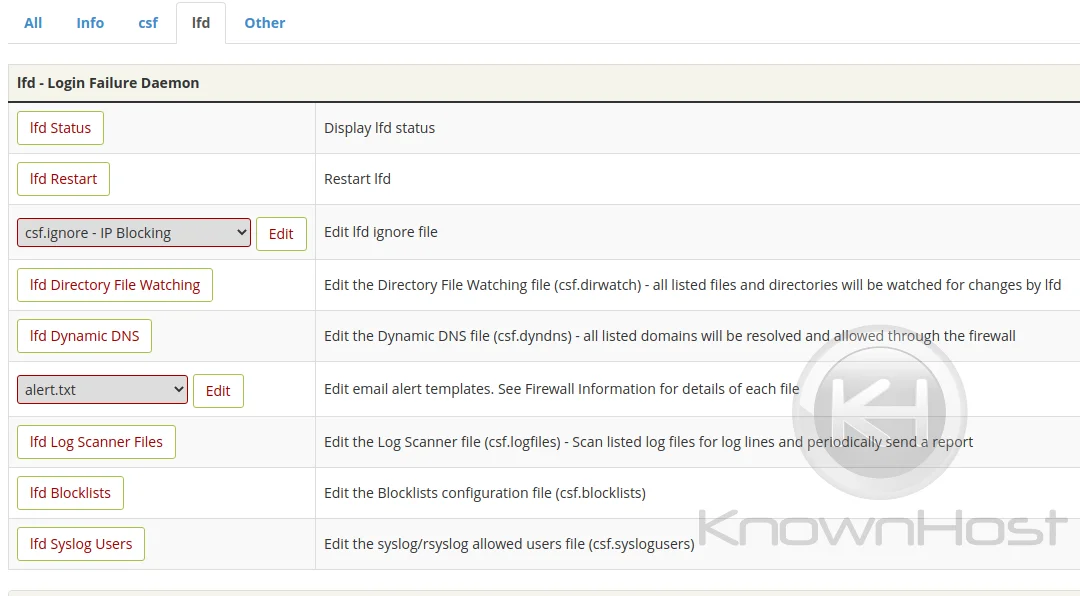
Task: Go to the Other tab
Action: (x=264, y=23)
